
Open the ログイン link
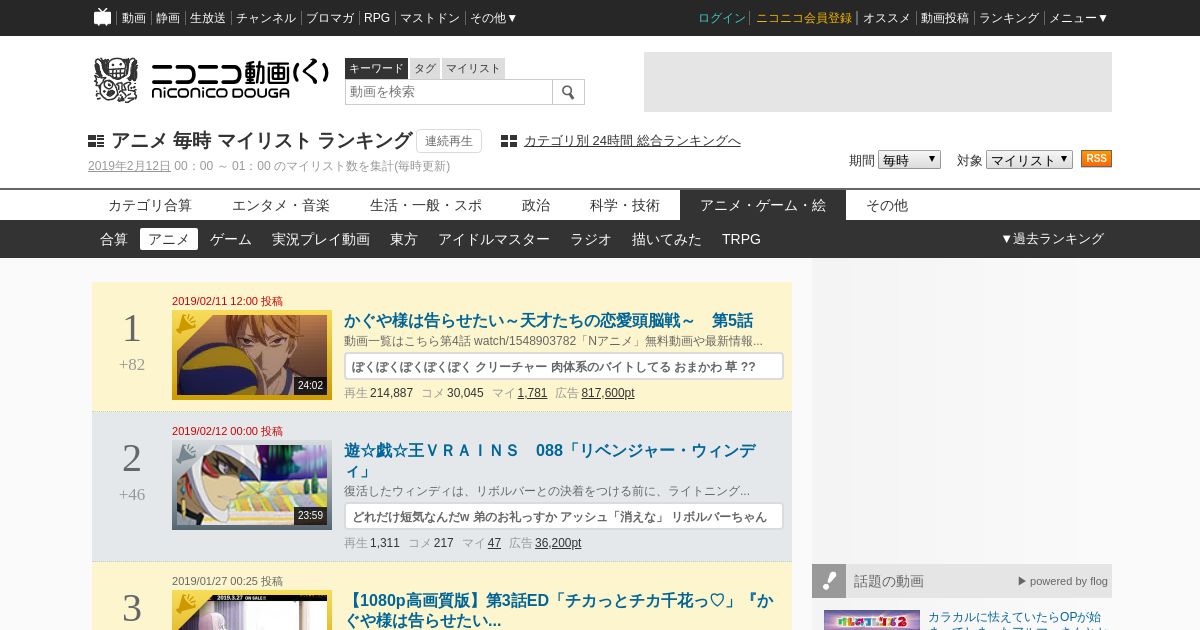[721, 18]
